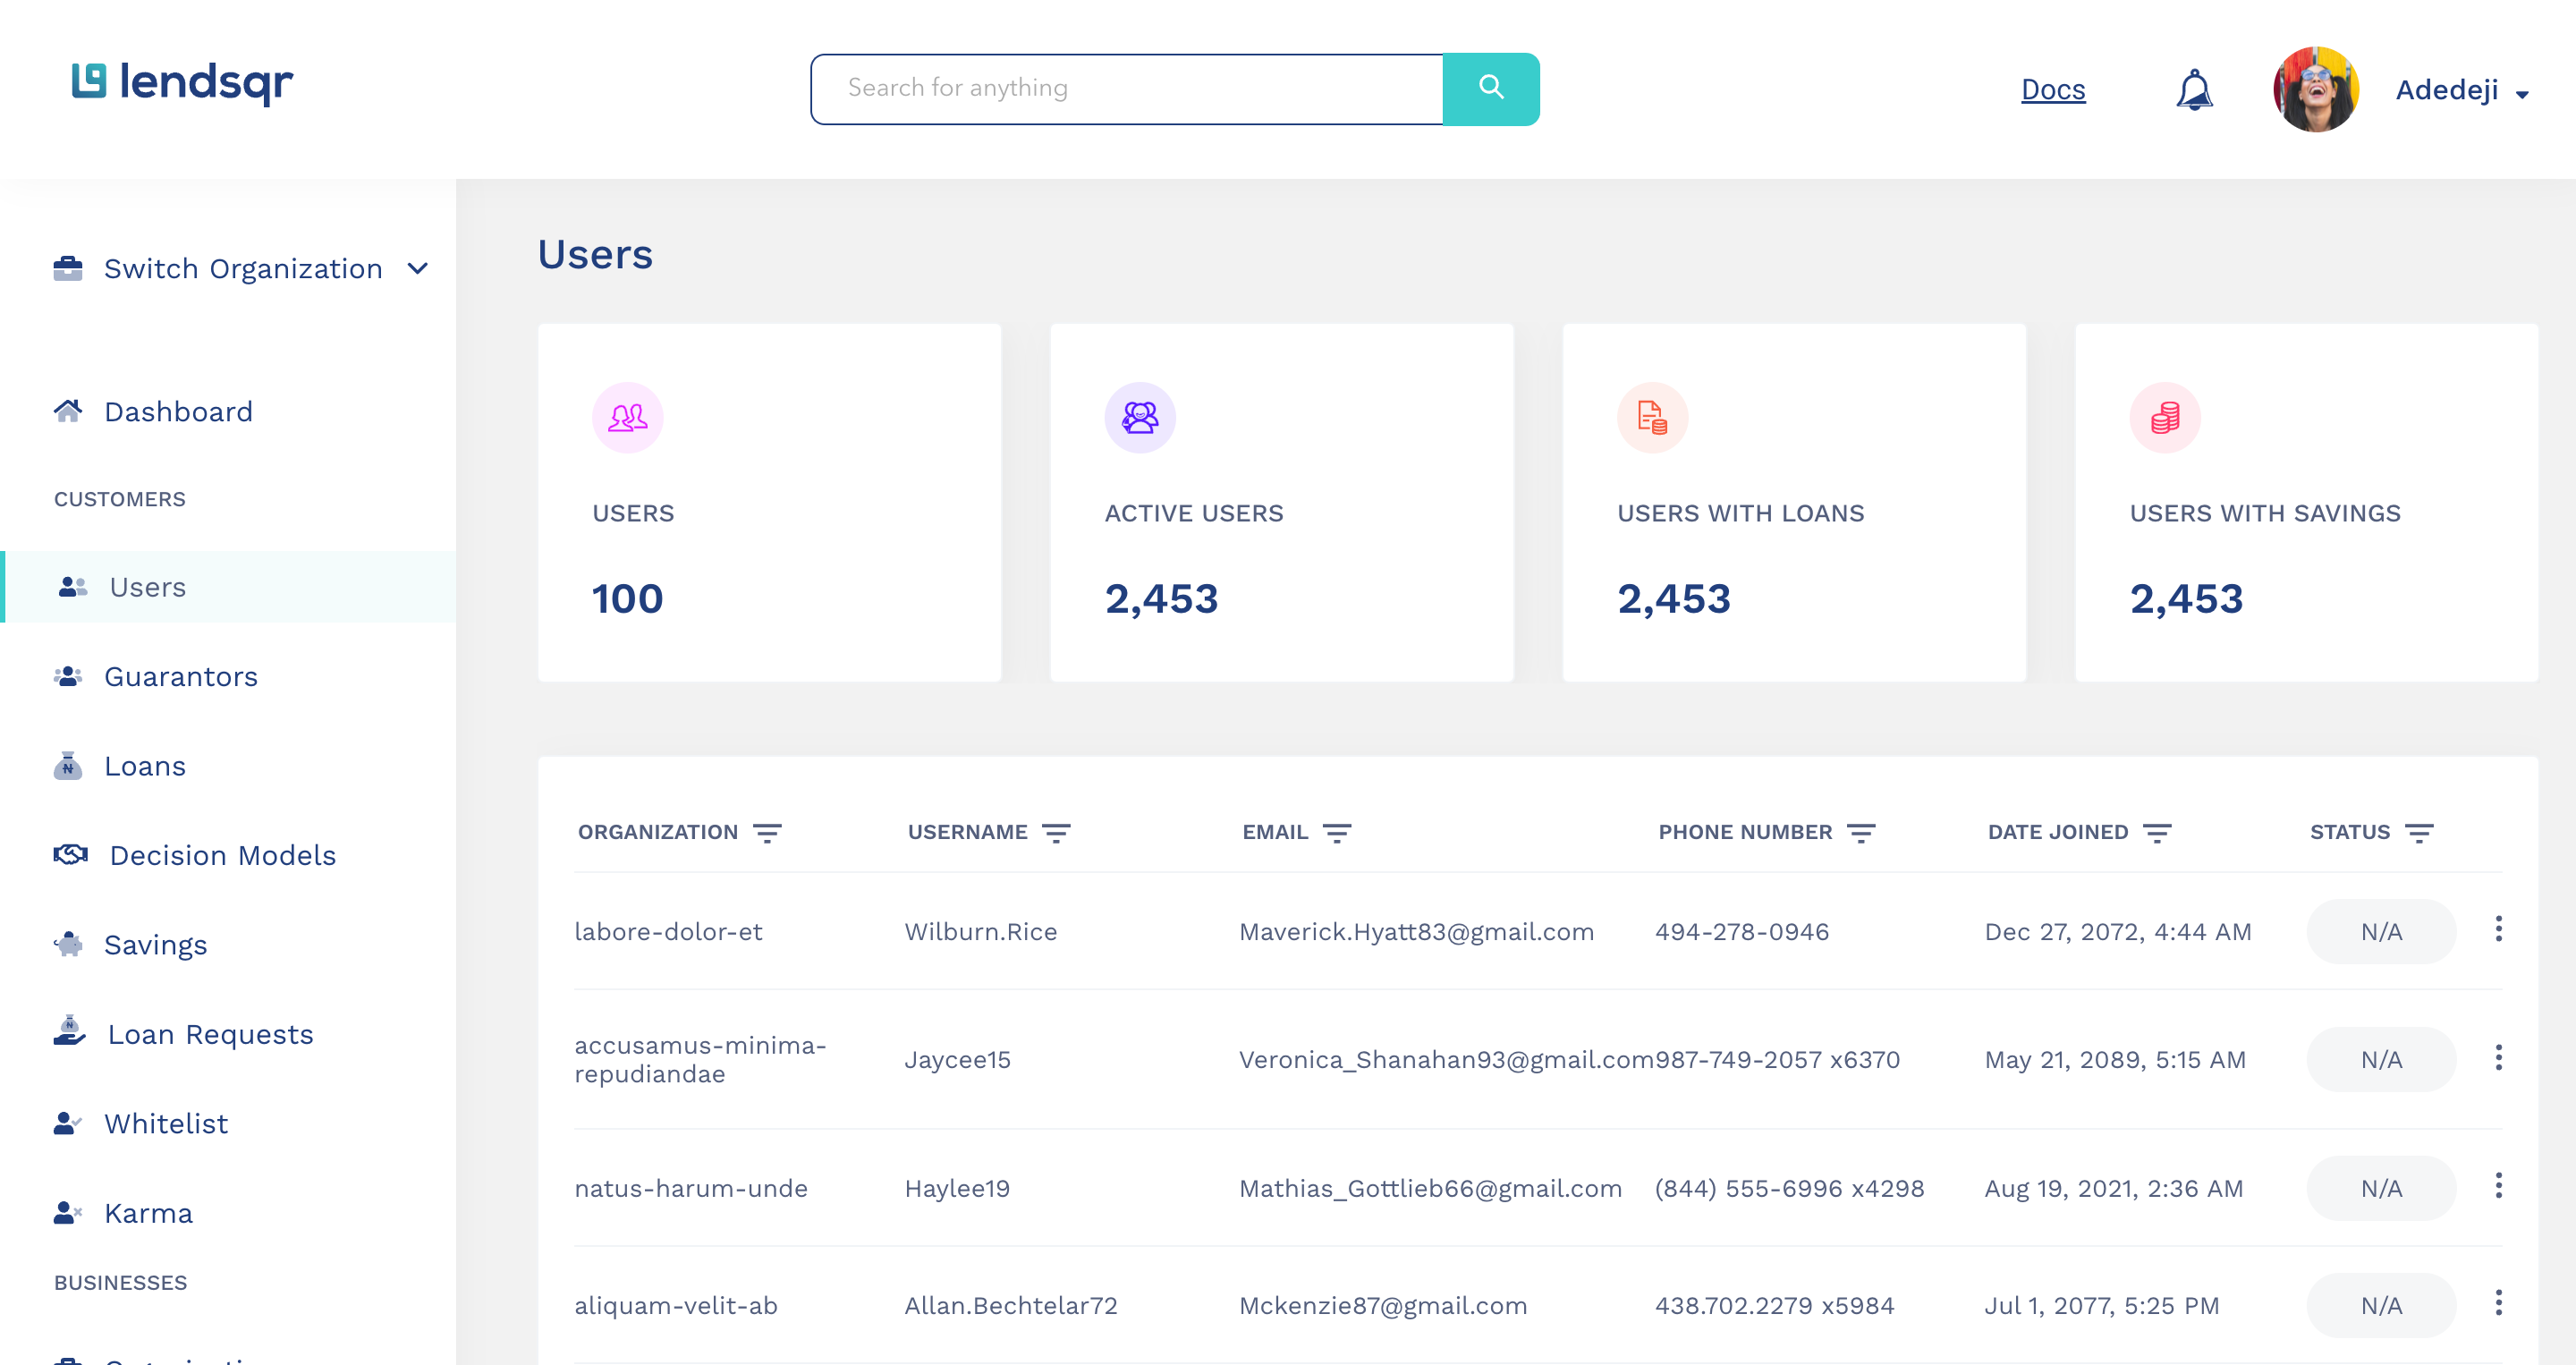Click the Karma sidebar icon
The width and height of the screenshot is (2576, 1365).
point(68,1212)
